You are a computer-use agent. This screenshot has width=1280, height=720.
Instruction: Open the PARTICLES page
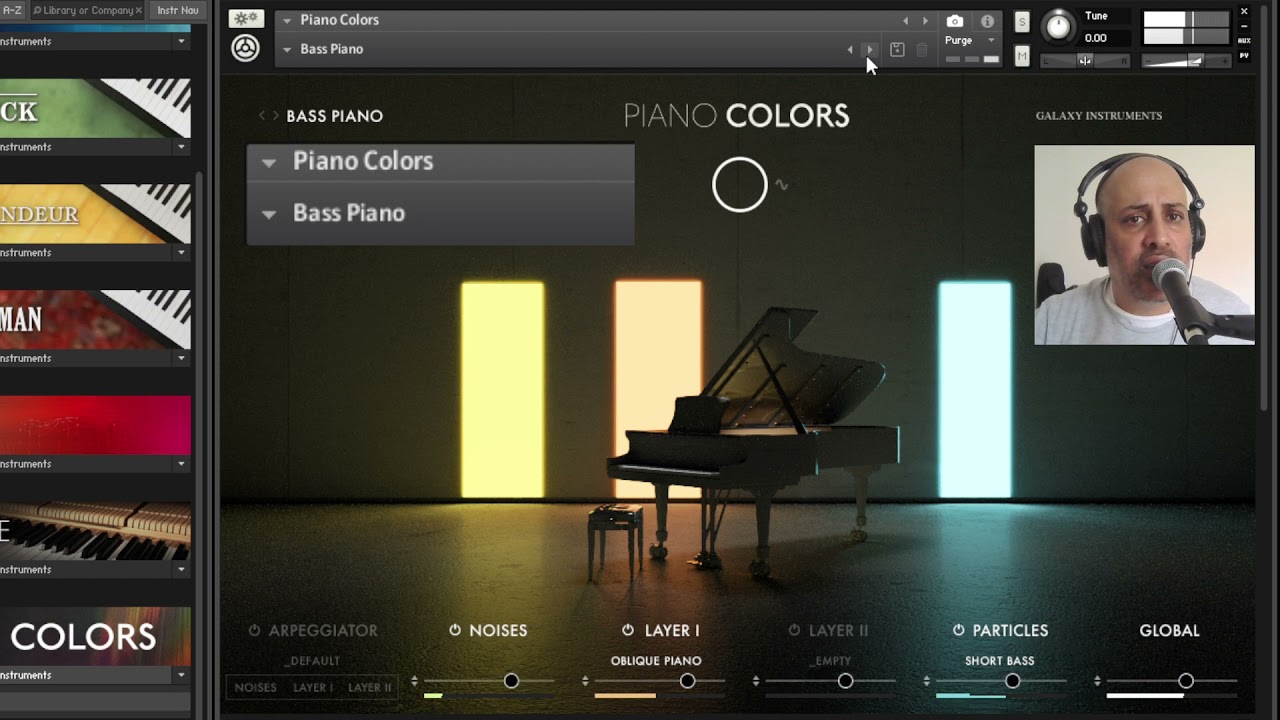pos(1010,630)
